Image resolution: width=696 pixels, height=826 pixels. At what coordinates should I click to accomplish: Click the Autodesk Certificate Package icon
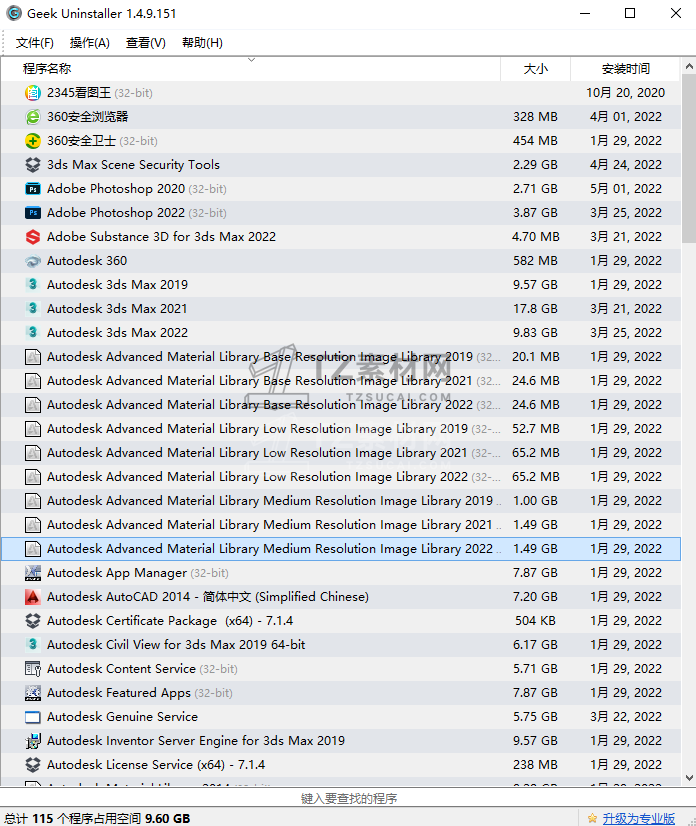(33, 621)
